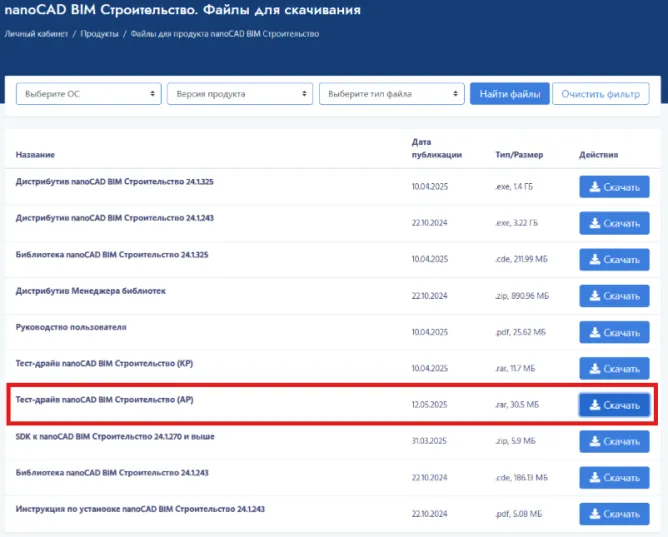Viewport: 668px width, 537px height.
Task: Download Дистрибутив nanoCAD BIM Строительство 24.1.243
Action: [x=614, y=223]
